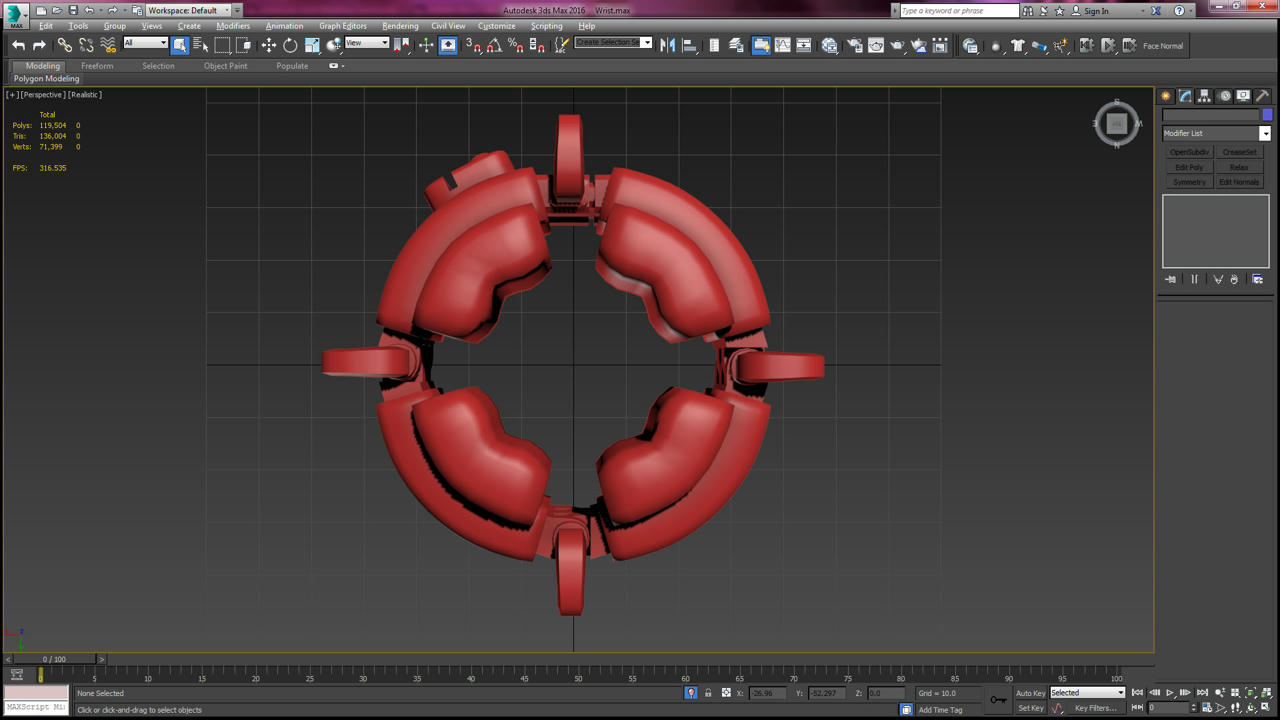Click the ViewCube in the viewport
1280x720 pixels.
1116,124
